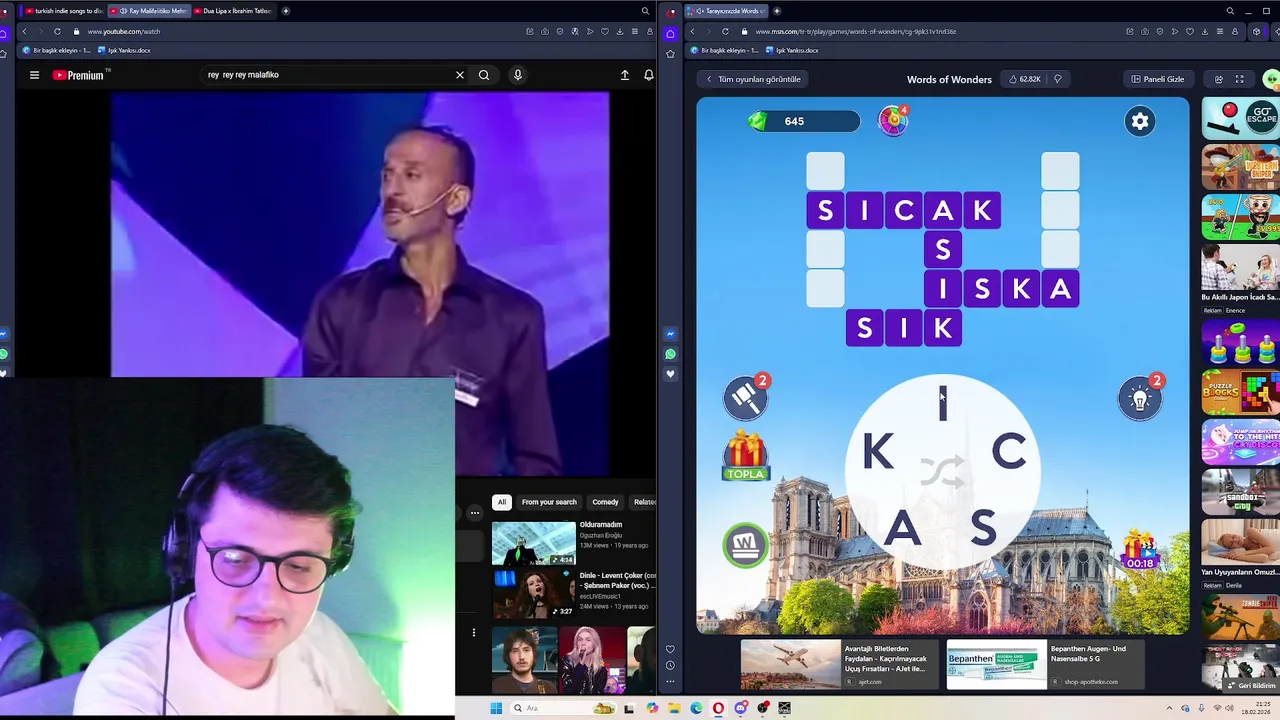Go to YouTube Premium home logo
Screen dimensions: 1280x720
(x=78, y=75)
